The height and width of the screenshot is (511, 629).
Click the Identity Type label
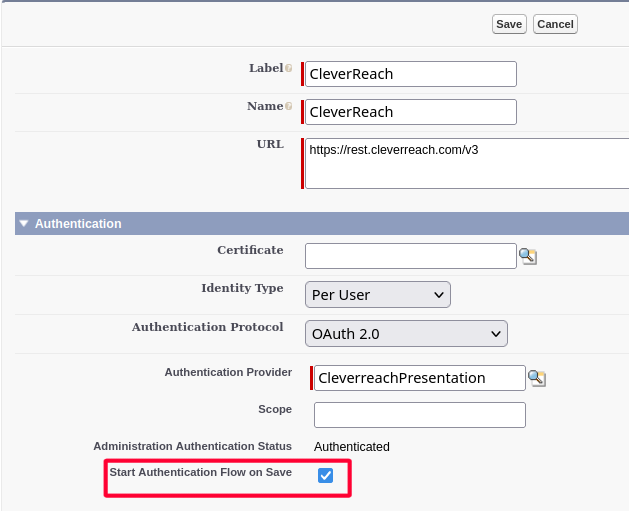tap(242, 288)
